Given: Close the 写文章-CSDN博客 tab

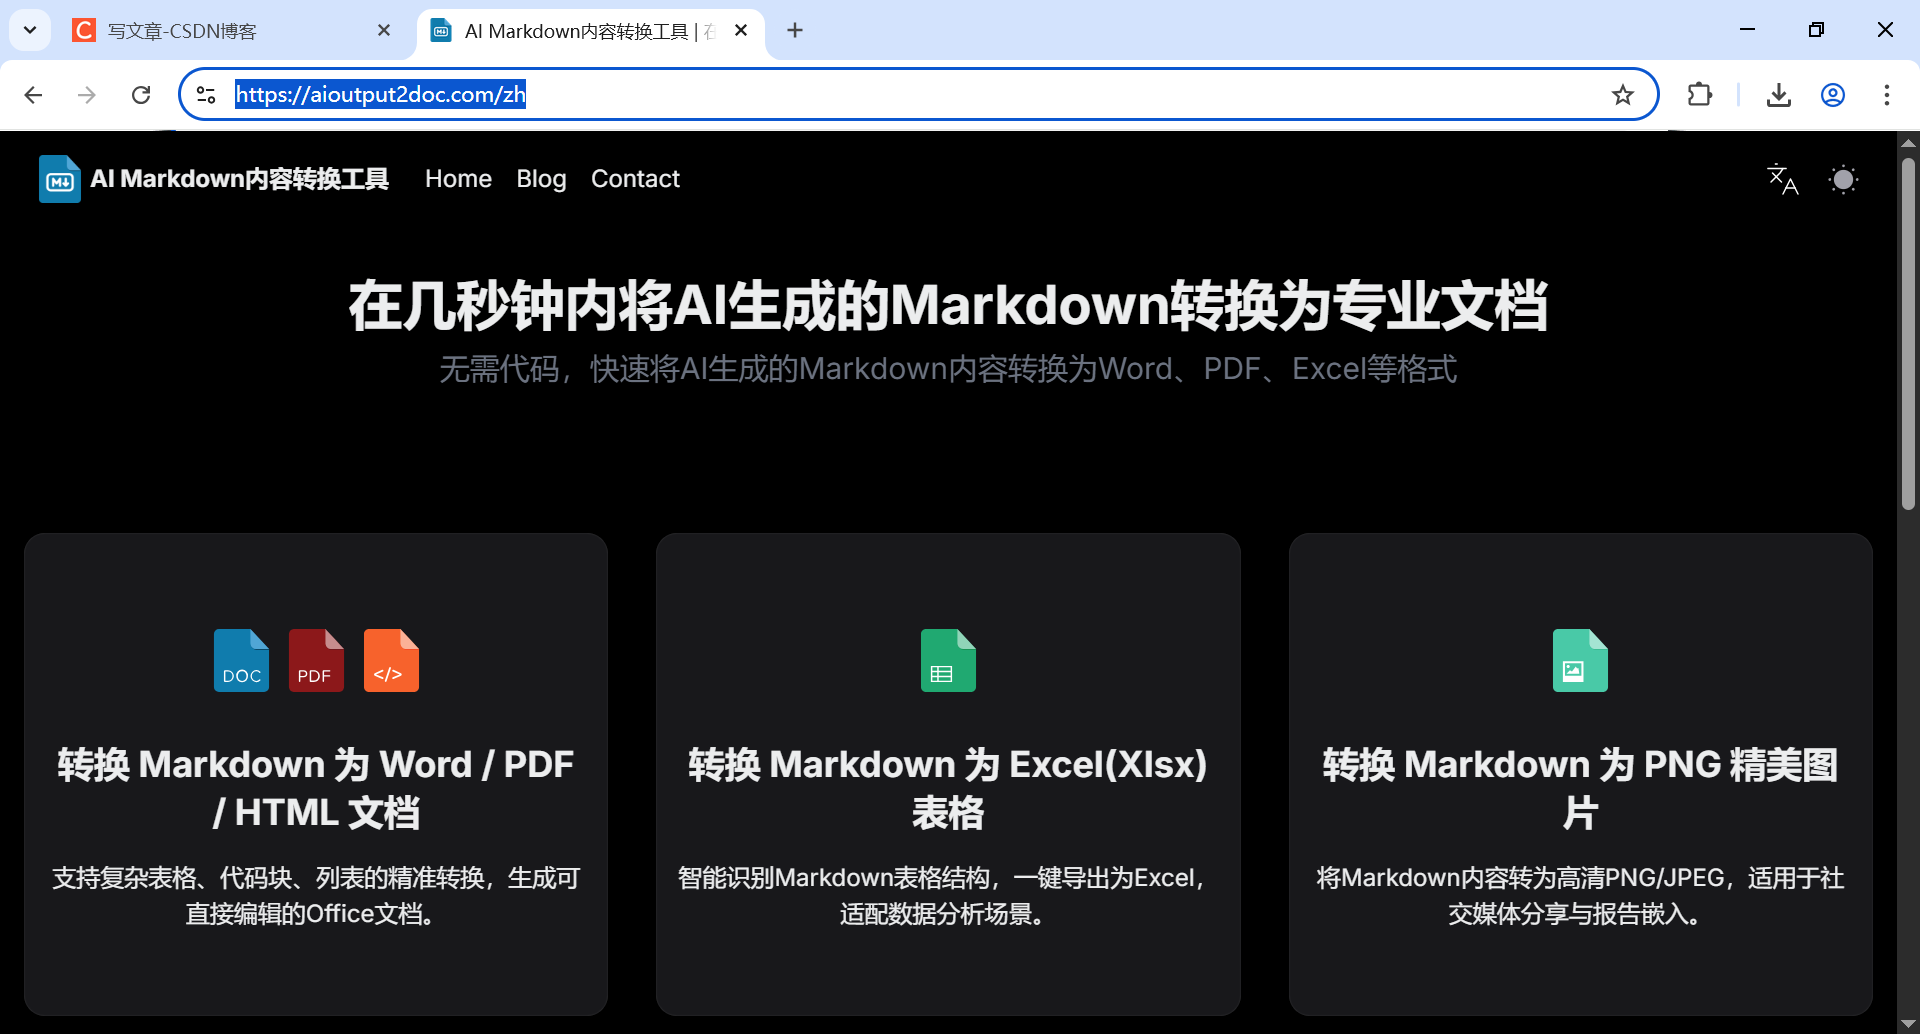Looking at the screenshot, I should (384, 31).
